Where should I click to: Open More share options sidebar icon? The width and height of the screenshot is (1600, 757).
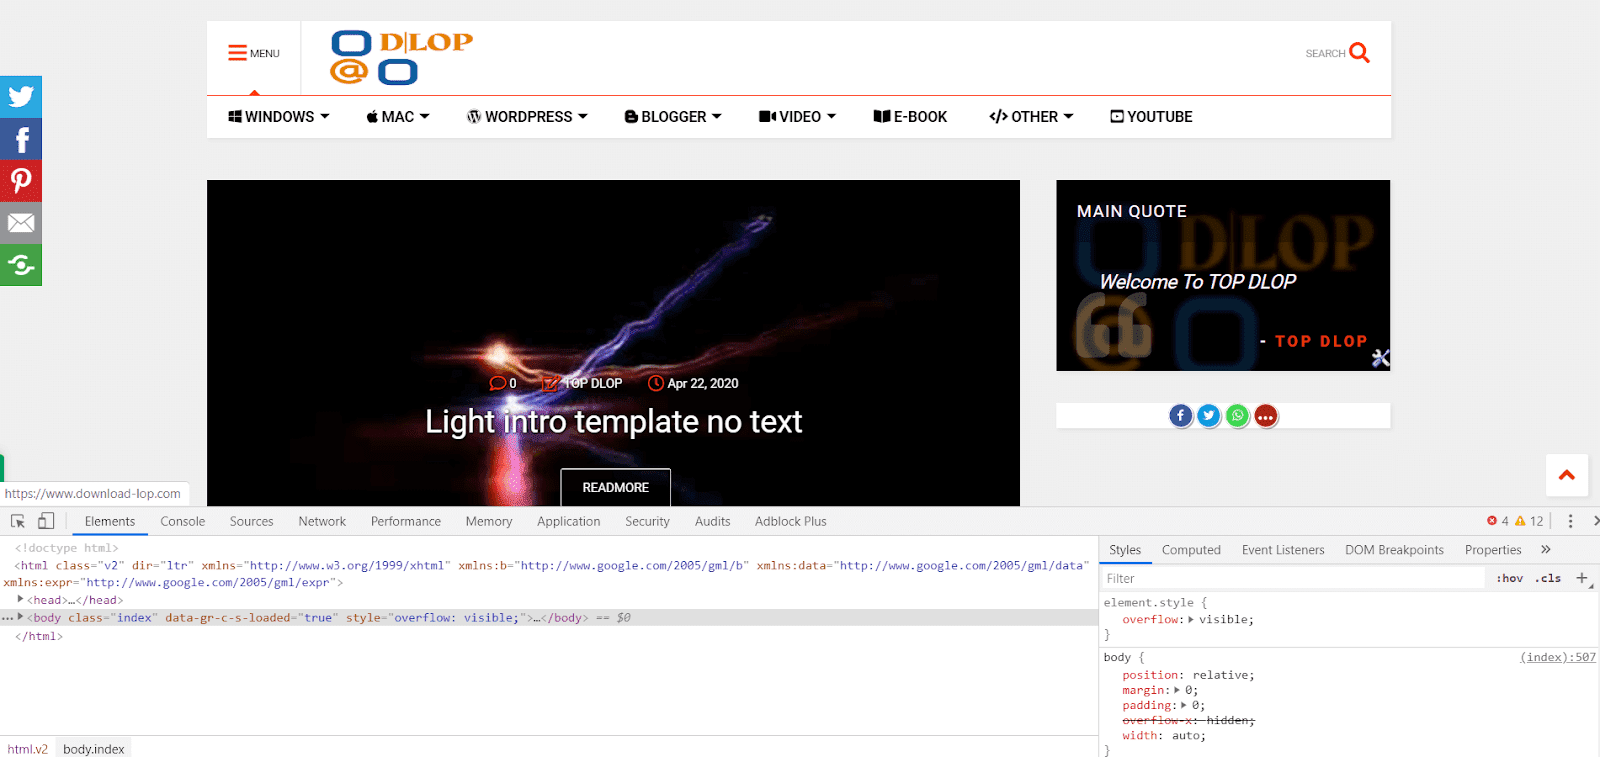coord(21,265)
